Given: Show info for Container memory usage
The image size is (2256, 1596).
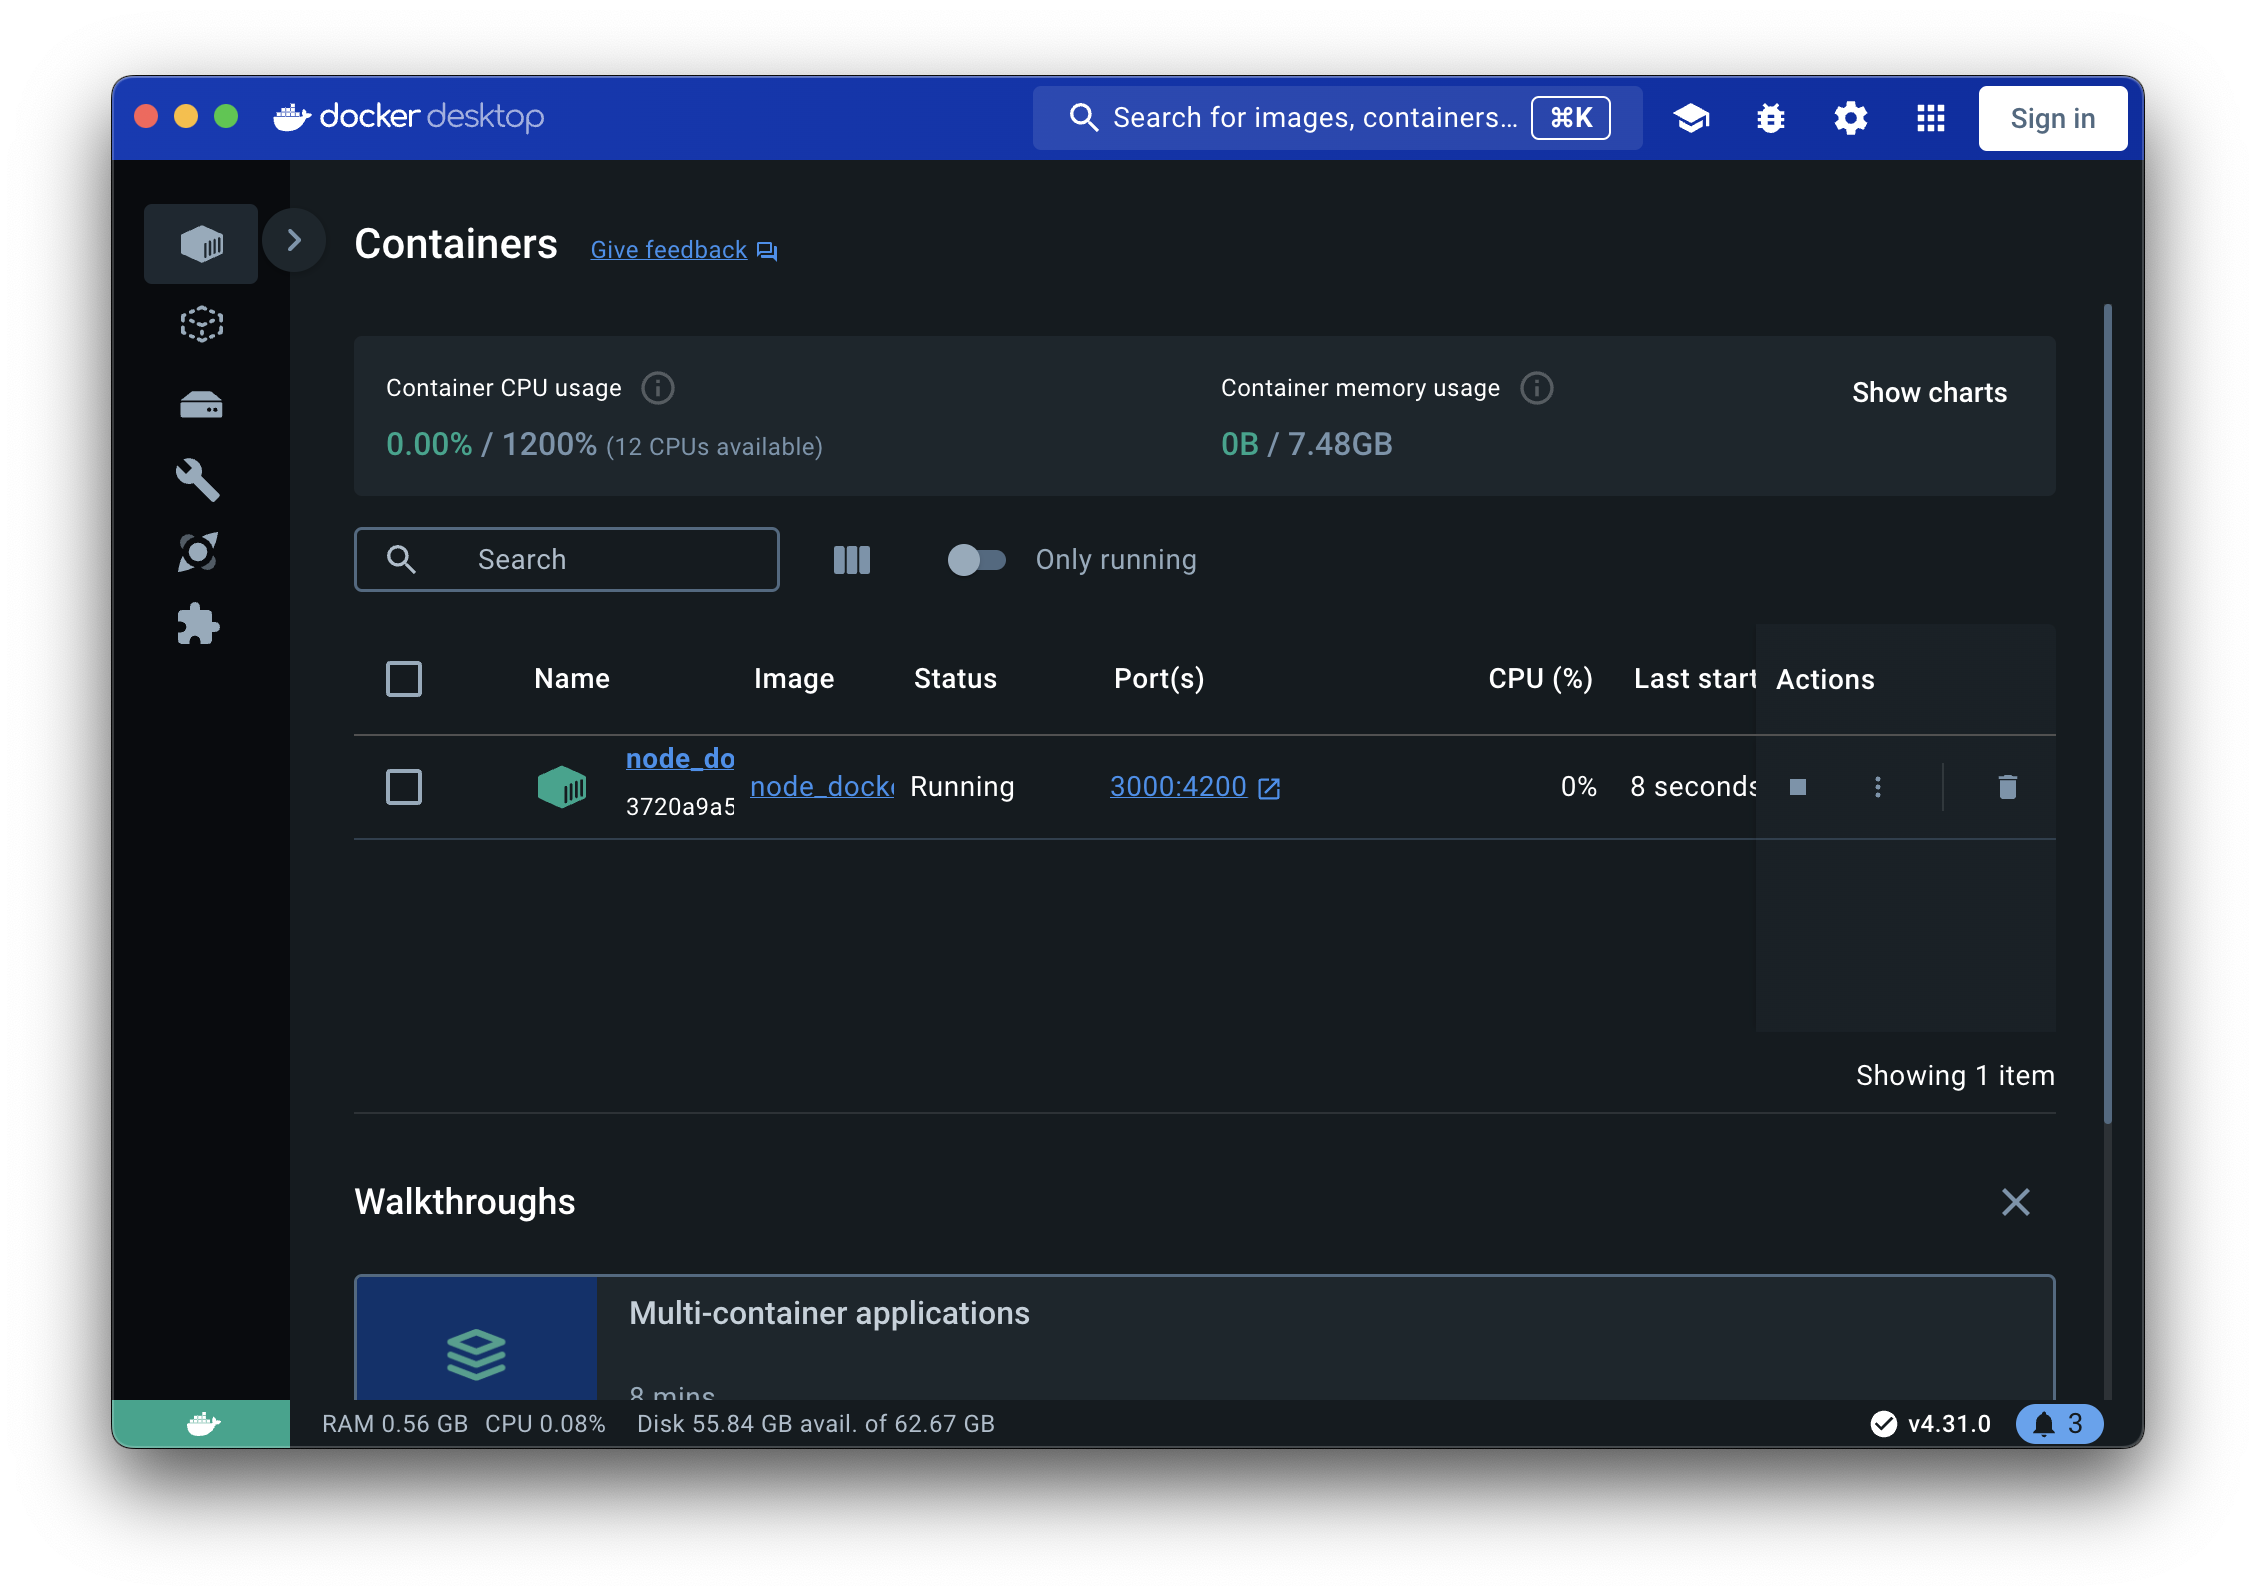Looking at the screenshot, I should 1536,388.
